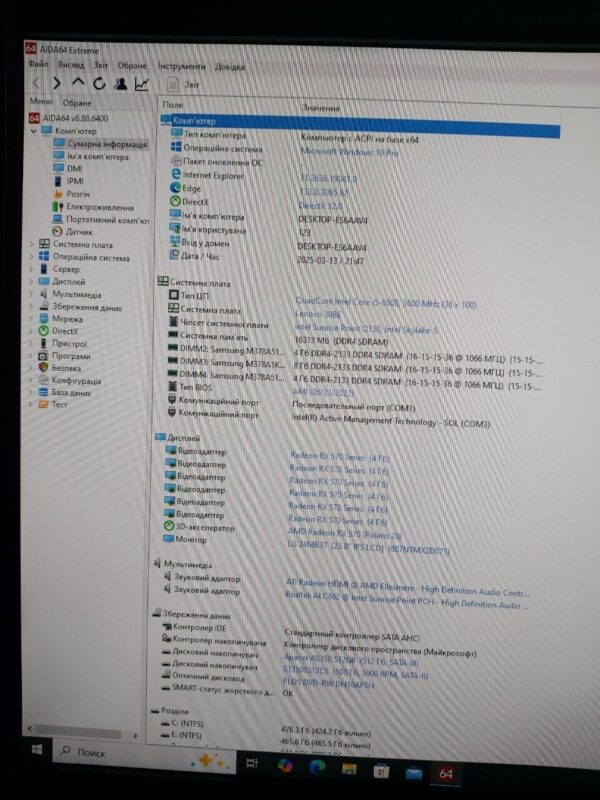Open the AMD Radeon RX 570 (Polaris 20) link
The height and width of the screenshot is (800, 600).
[x=344, y=534]
